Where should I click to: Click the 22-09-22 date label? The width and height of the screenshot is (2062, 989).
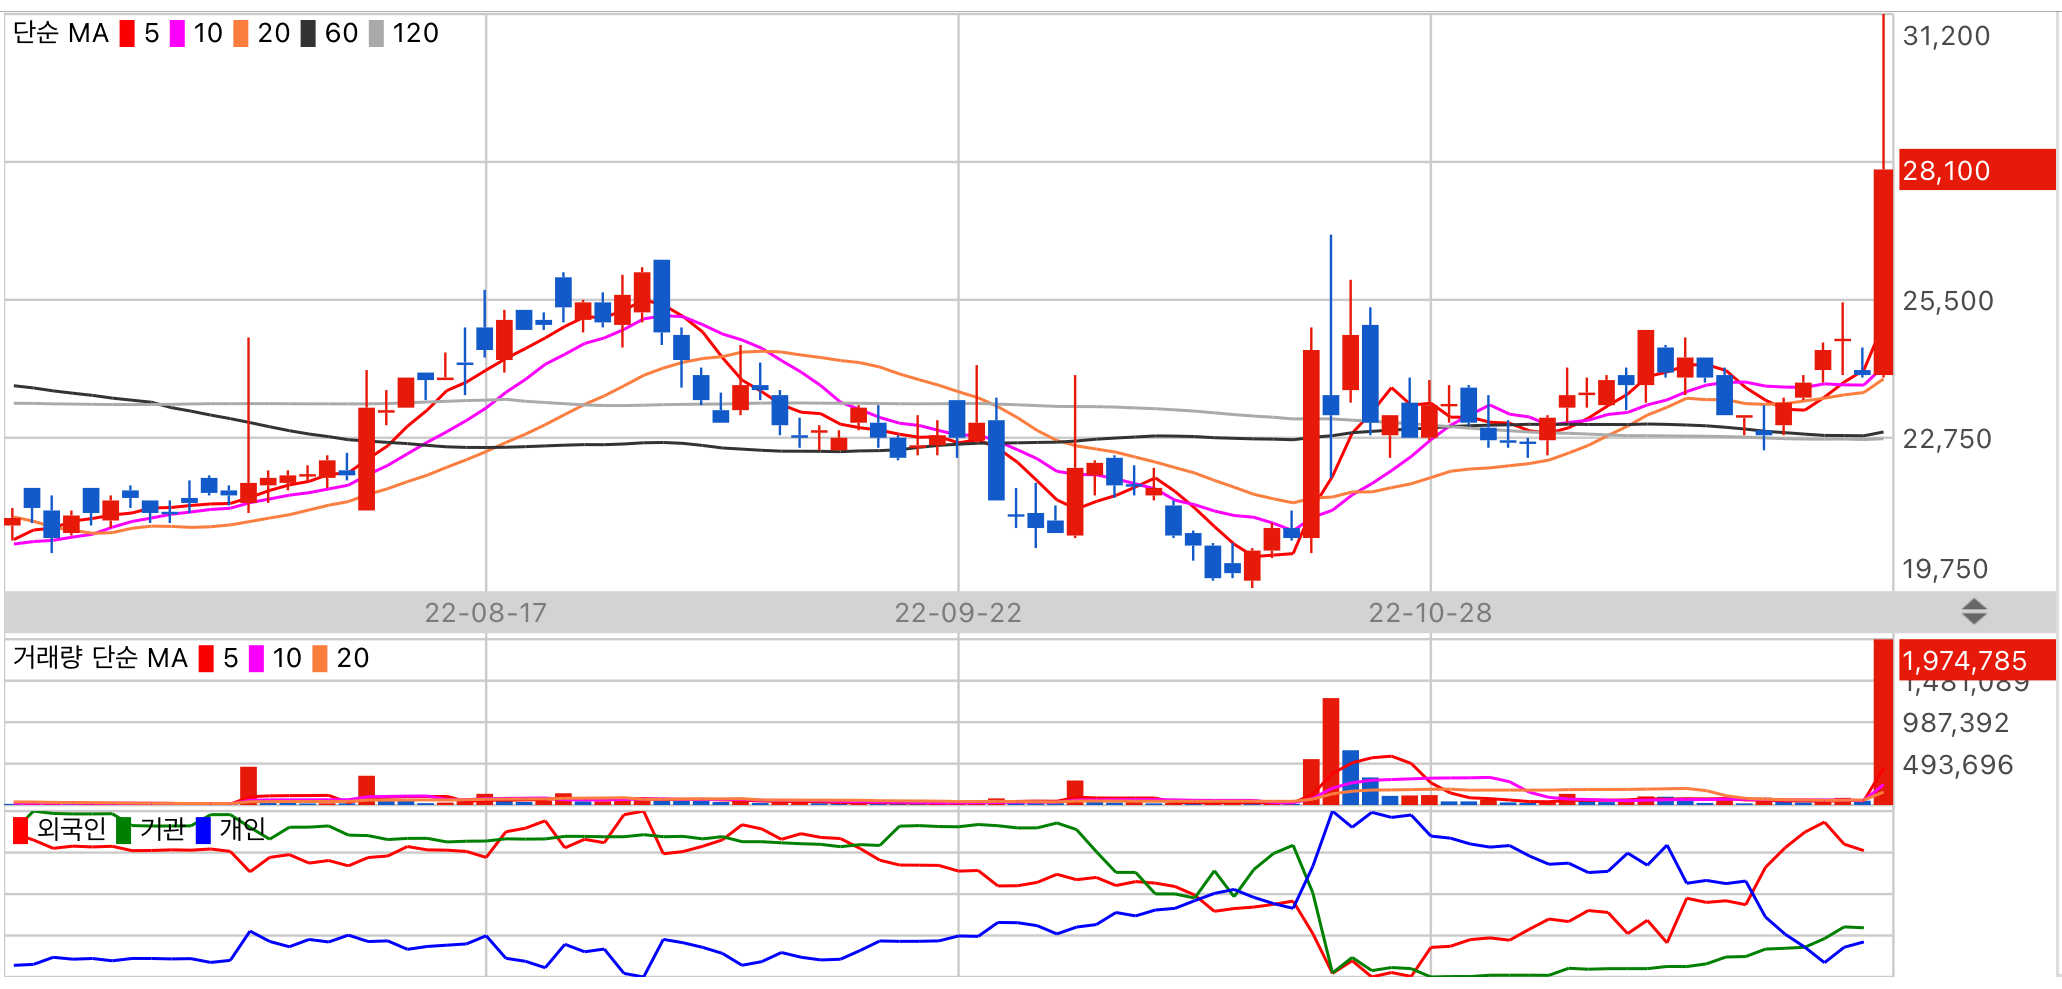point(958,613)
